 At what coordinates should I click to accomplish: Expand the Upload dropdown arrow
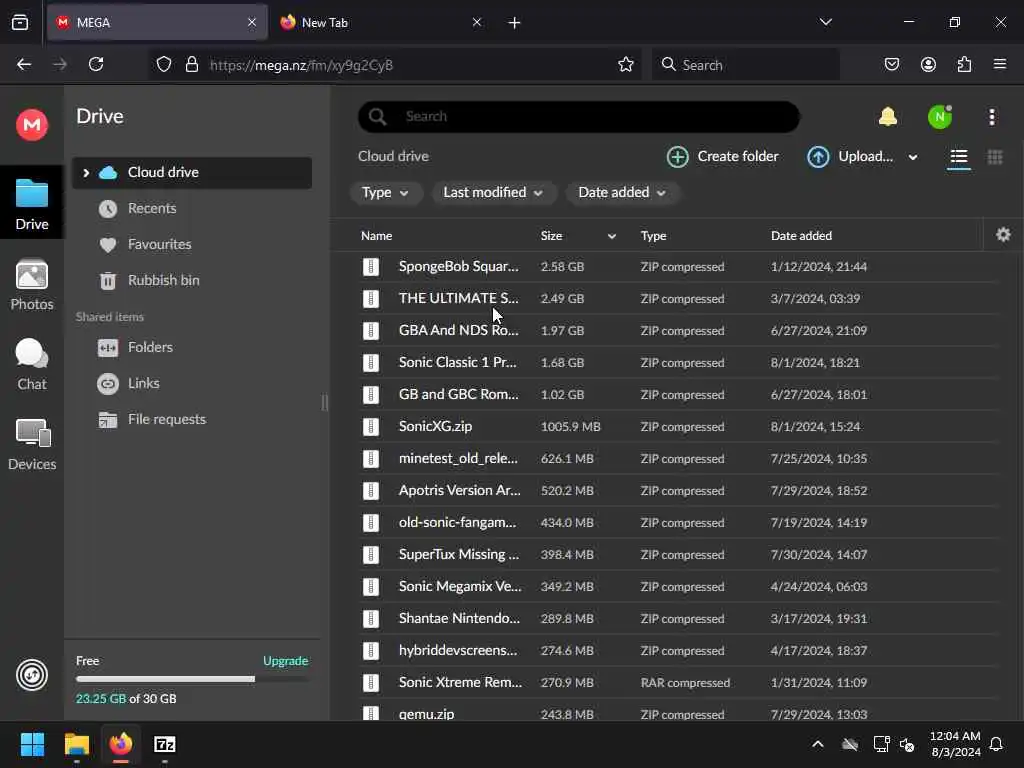pos(913,157)
